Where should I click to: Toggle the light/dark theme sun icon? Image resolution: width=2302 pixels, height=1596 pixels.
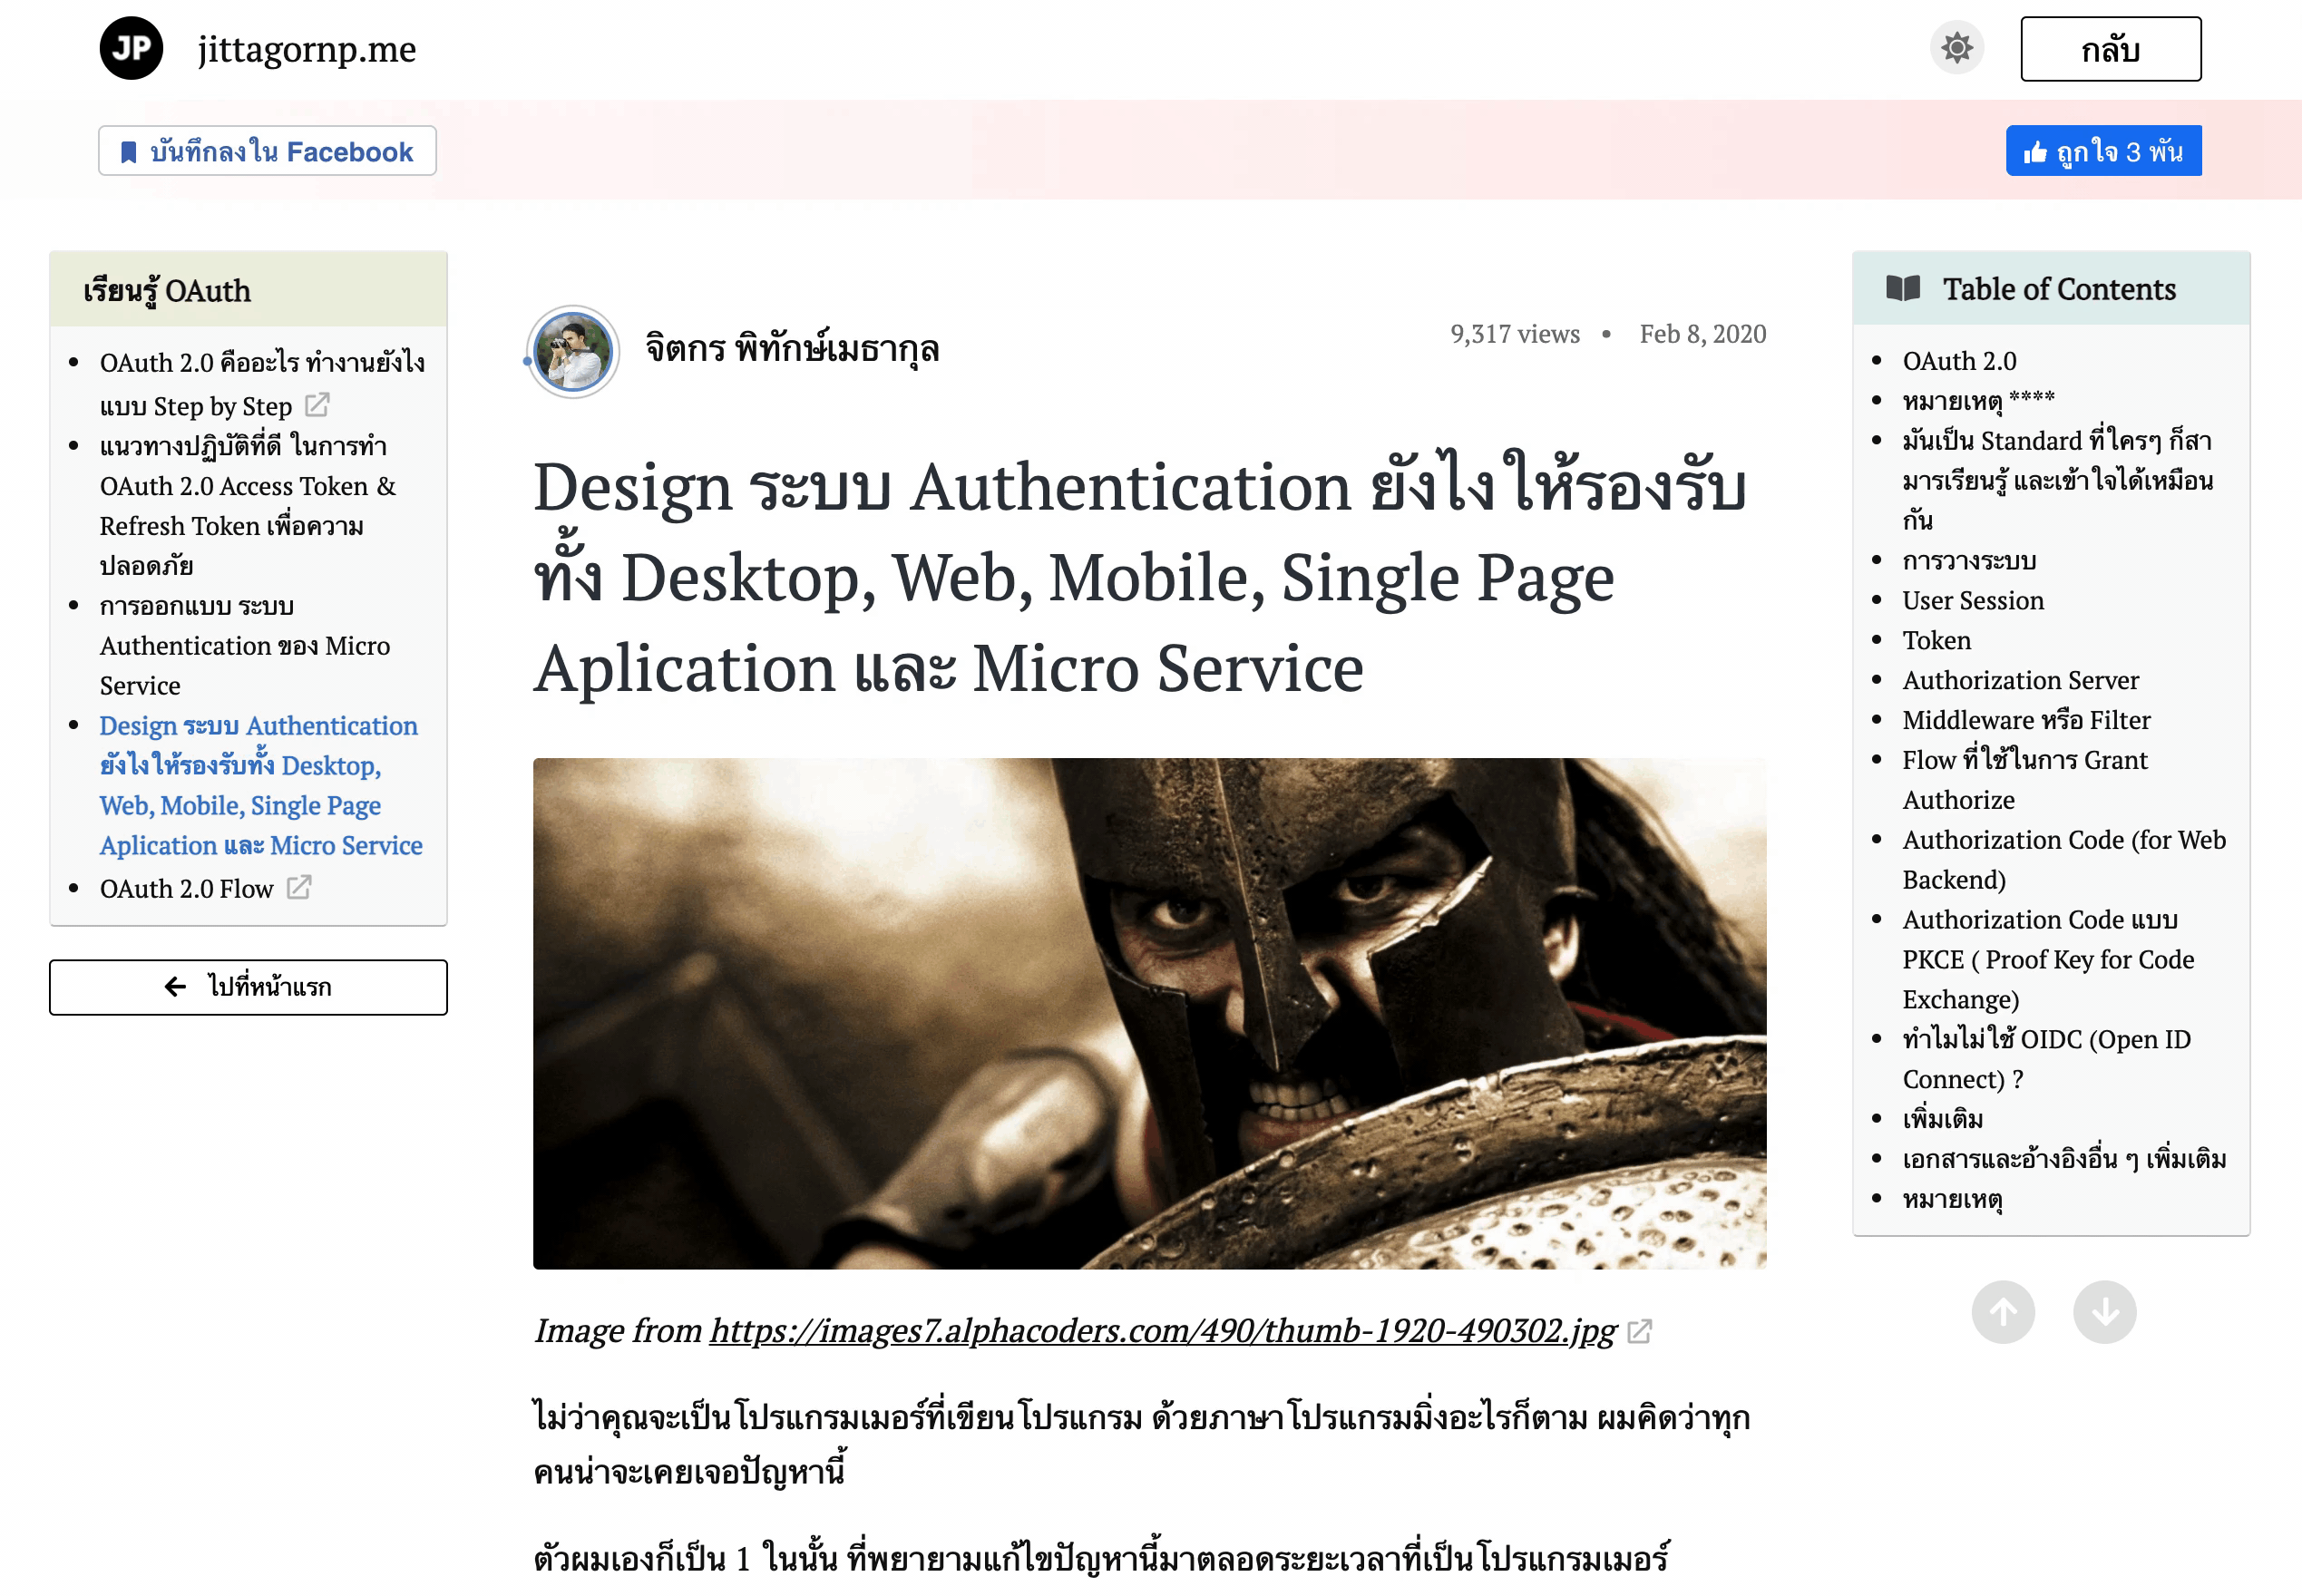point(1956,48)
